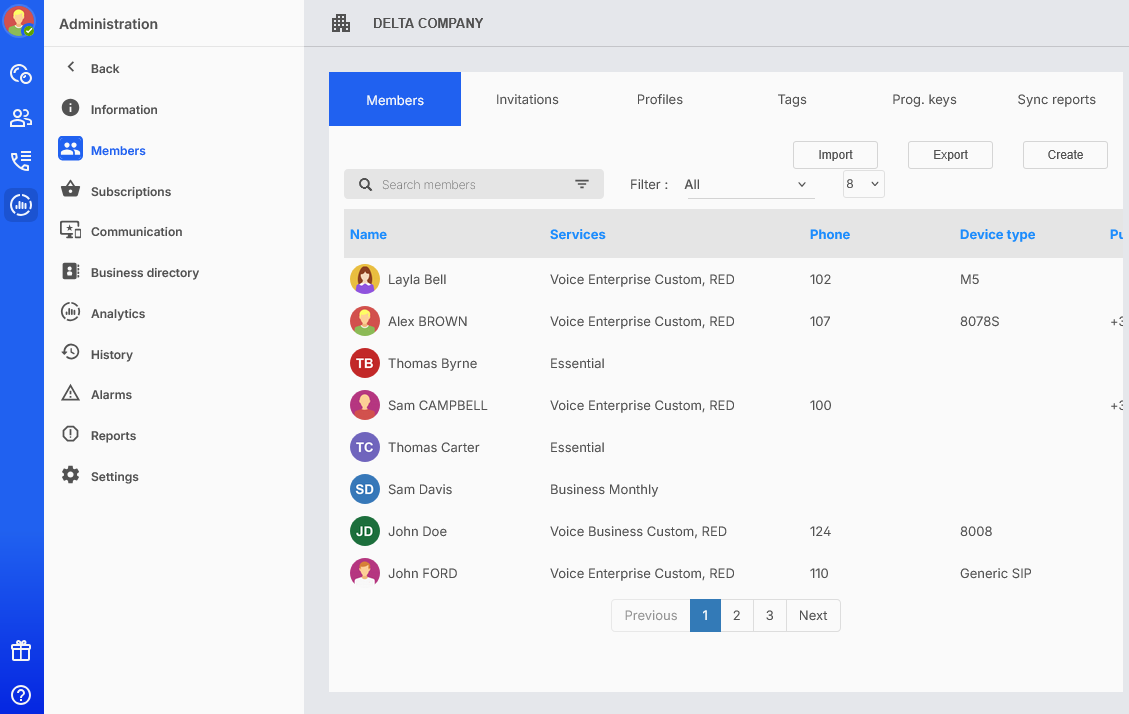Viewport: 1129px width, 714px height.
Task: Open the Sync reports tab
Action: (x=1056, y=99)
